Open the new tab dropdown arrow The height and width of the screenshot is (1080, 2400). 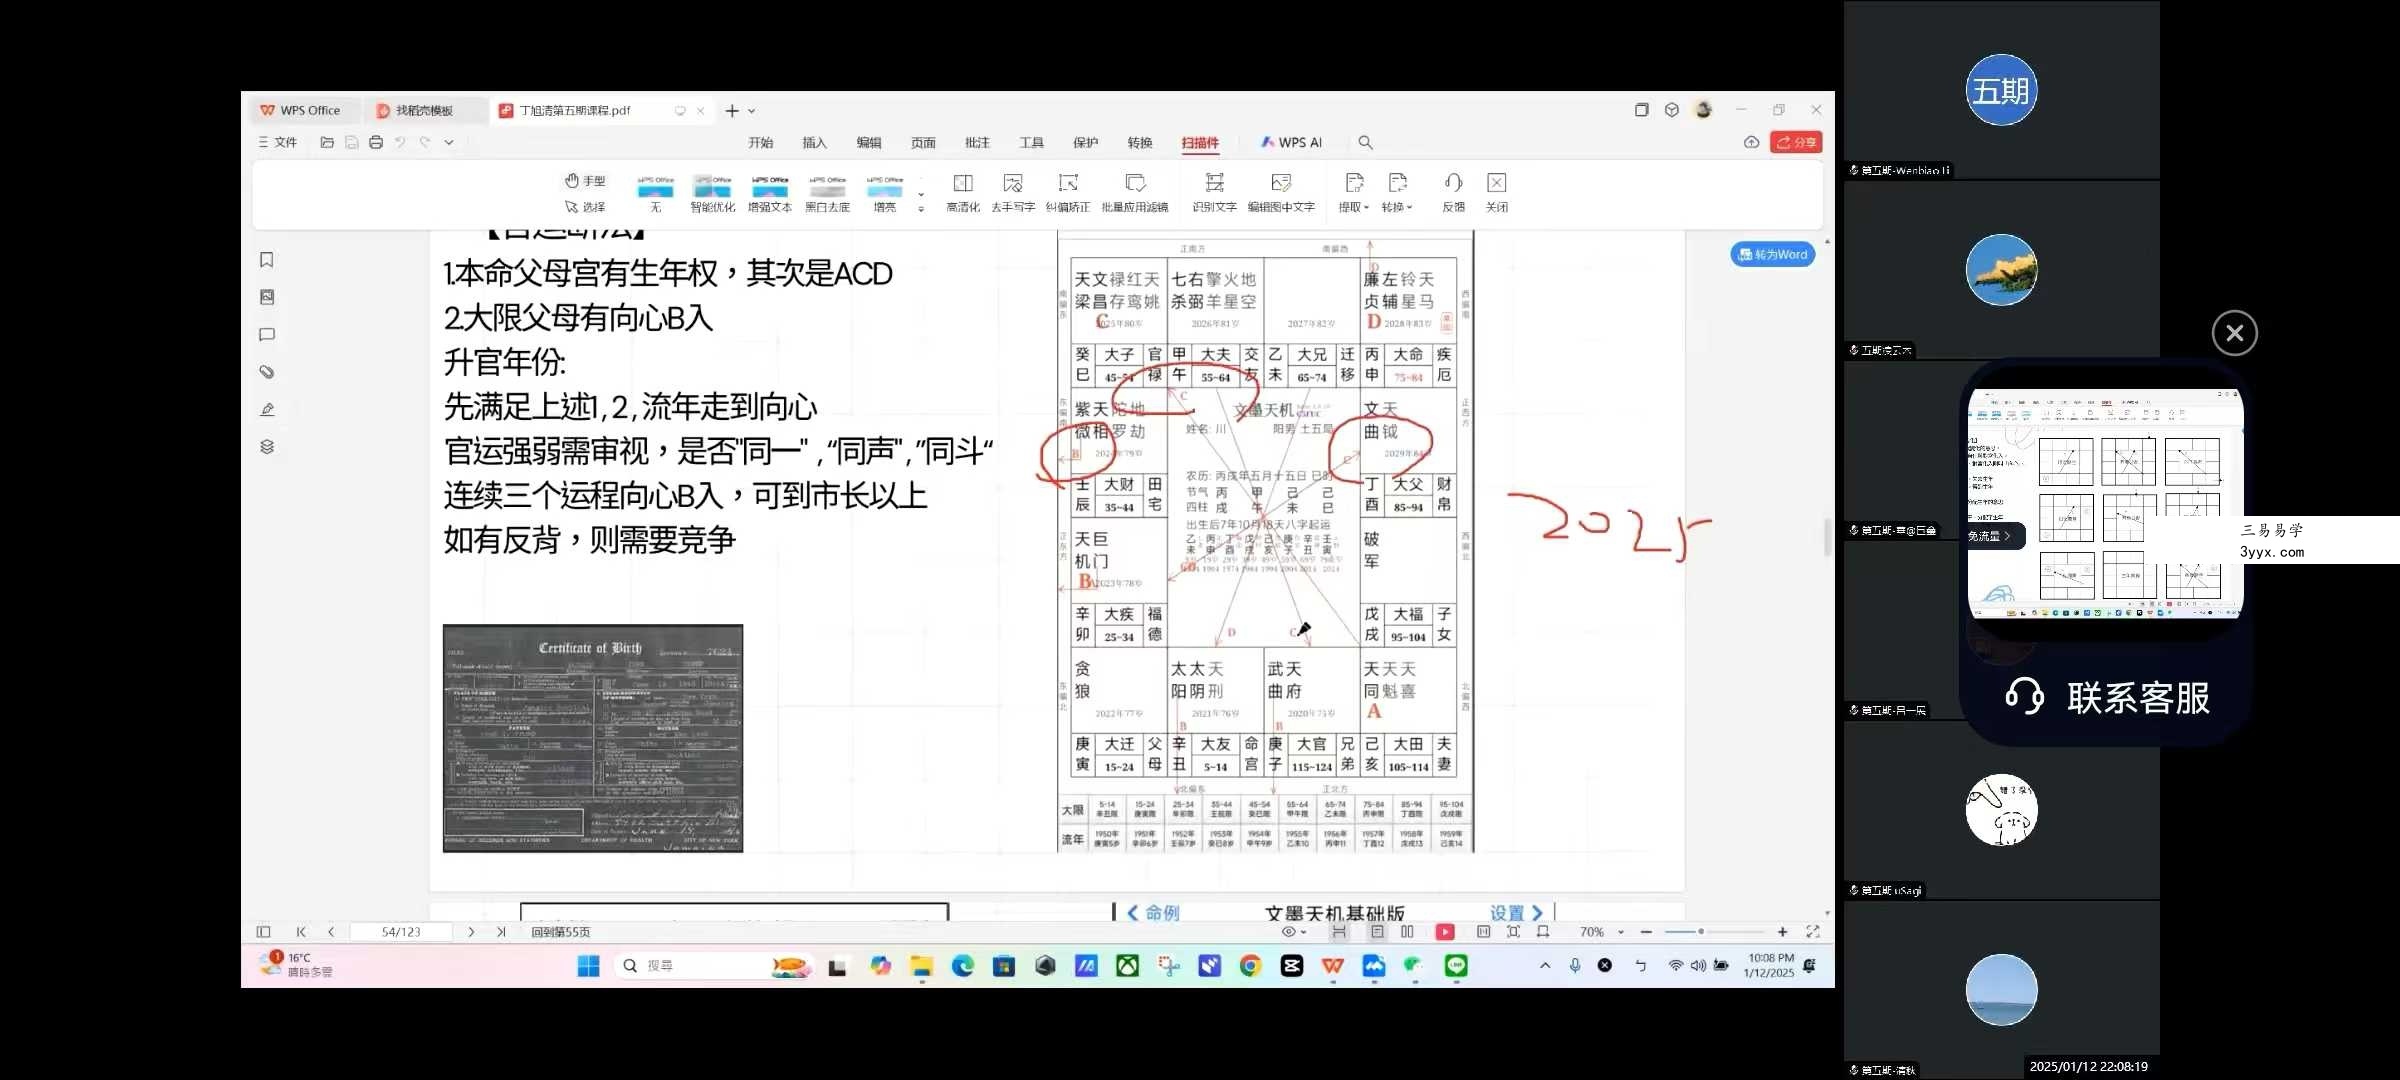click(x=752, y=111)
